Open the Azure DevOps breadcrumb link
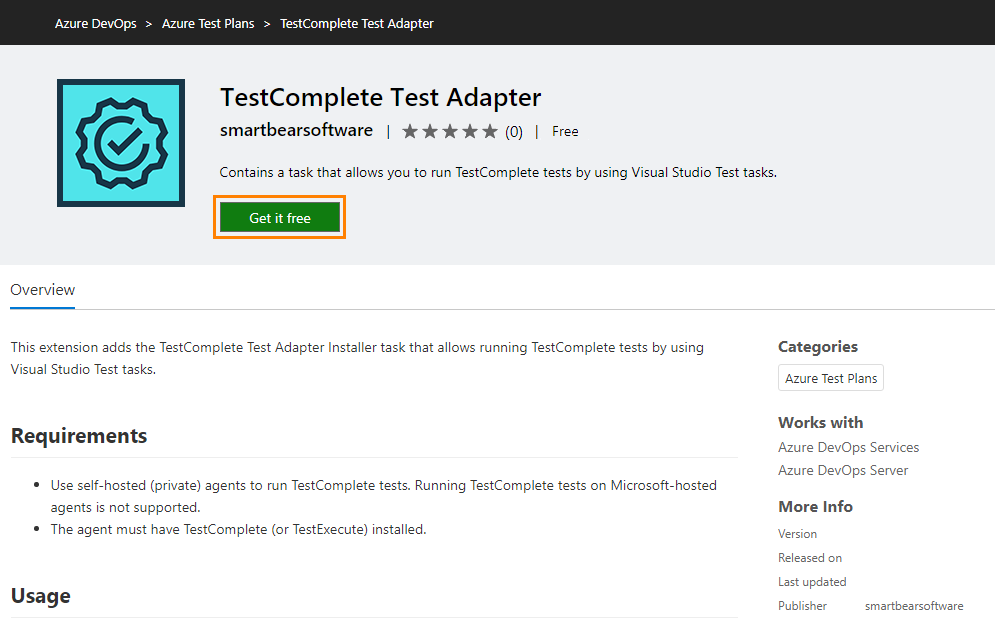The height and width of the screenshot is (635, 995). point(95,22)
